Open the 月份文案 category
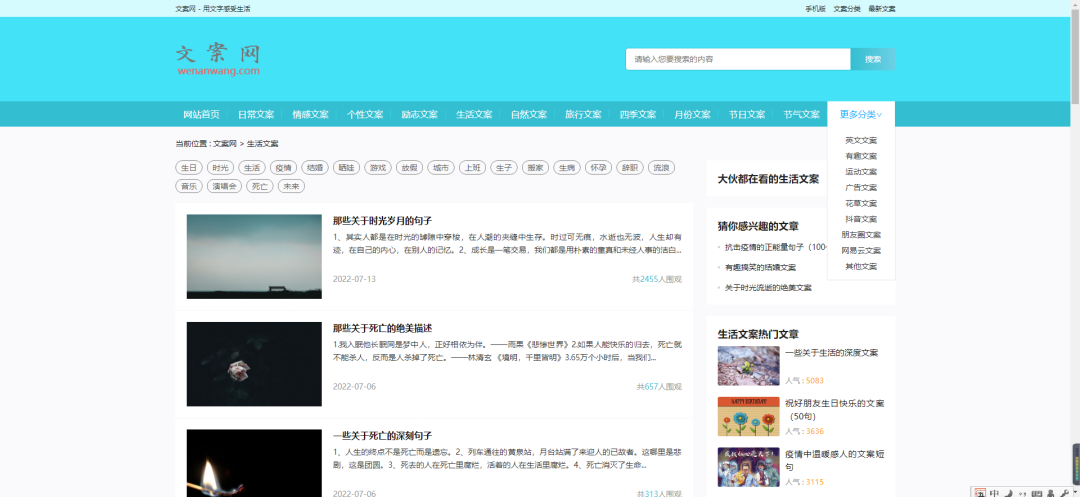 pos(692,114)
